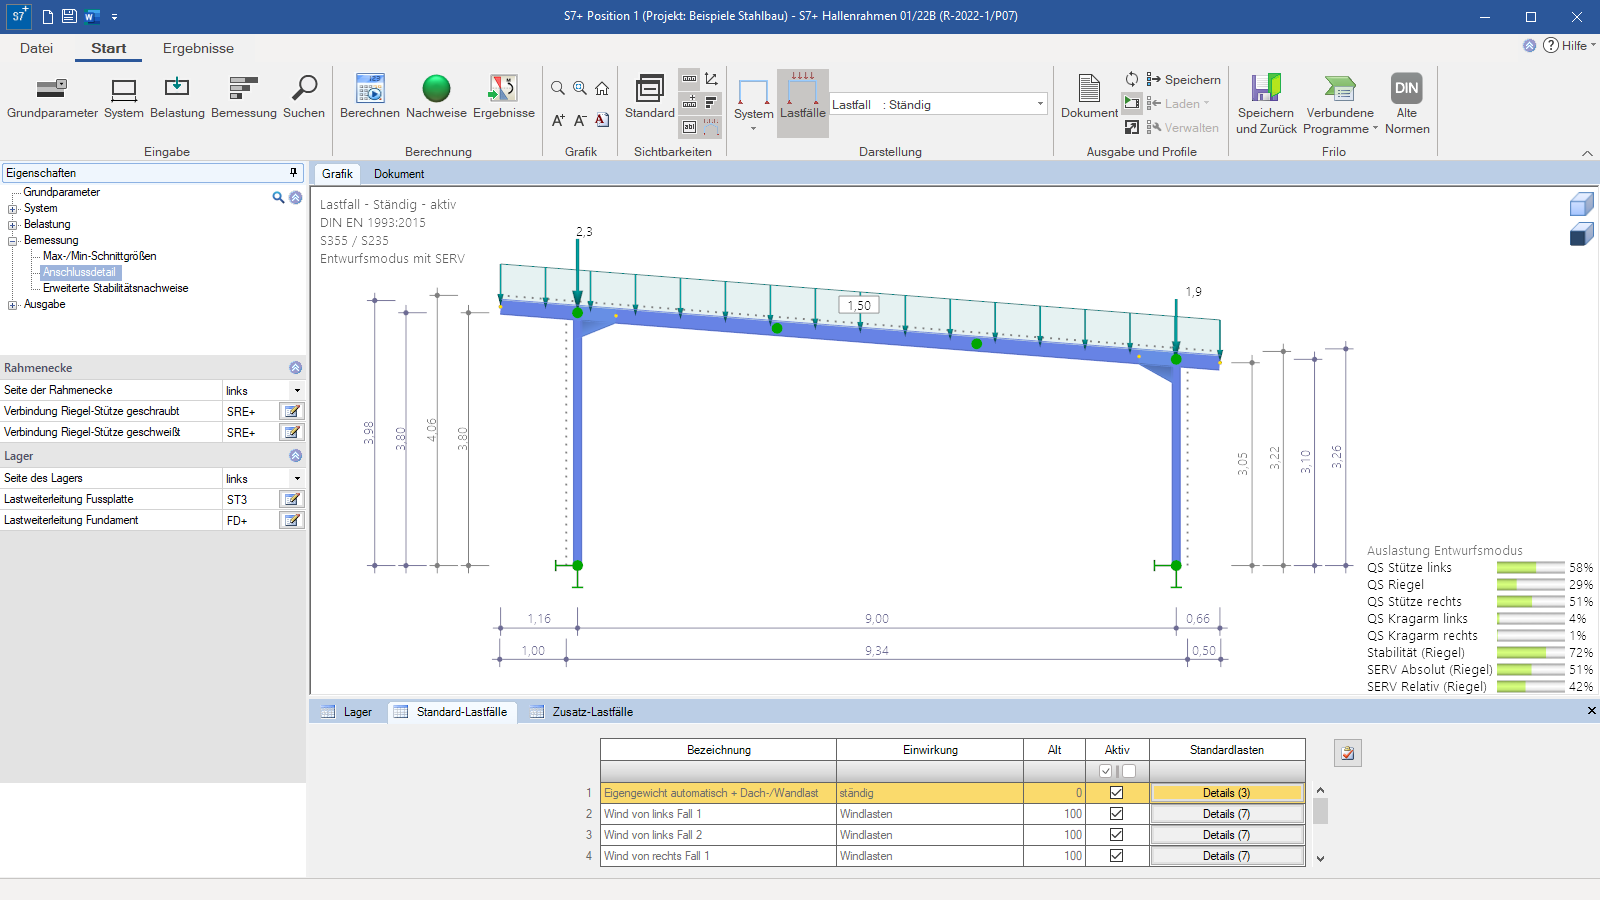
Task: Increase graphic font size A+
Action: tap(558, 120)
